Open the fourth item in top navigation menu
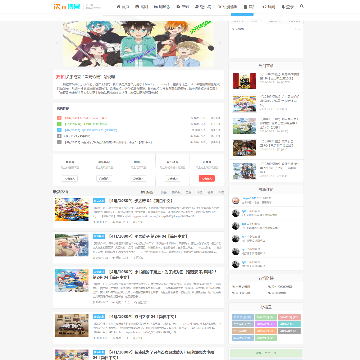This screenshot has width=360, height=360. [x=182, y=7]
